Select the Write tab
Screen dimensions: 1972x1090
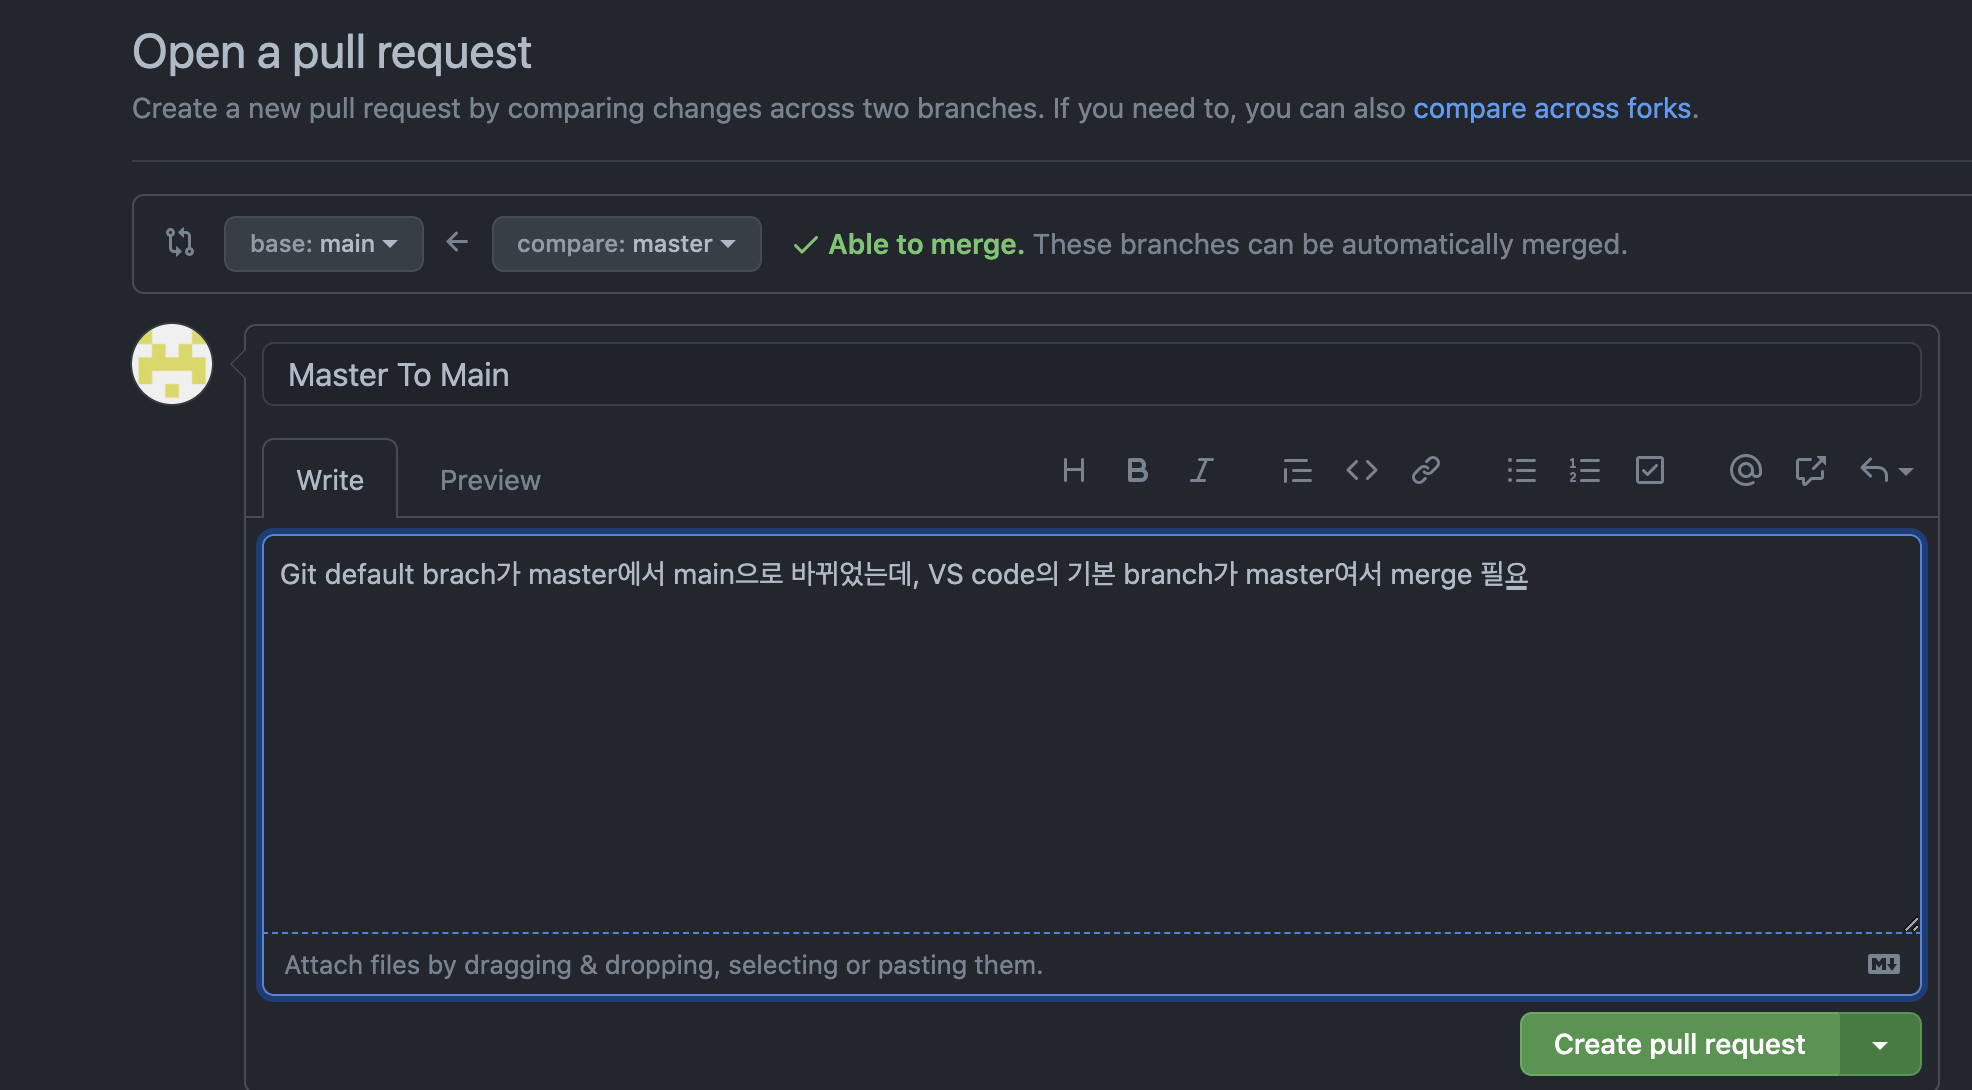click(330, 480)
